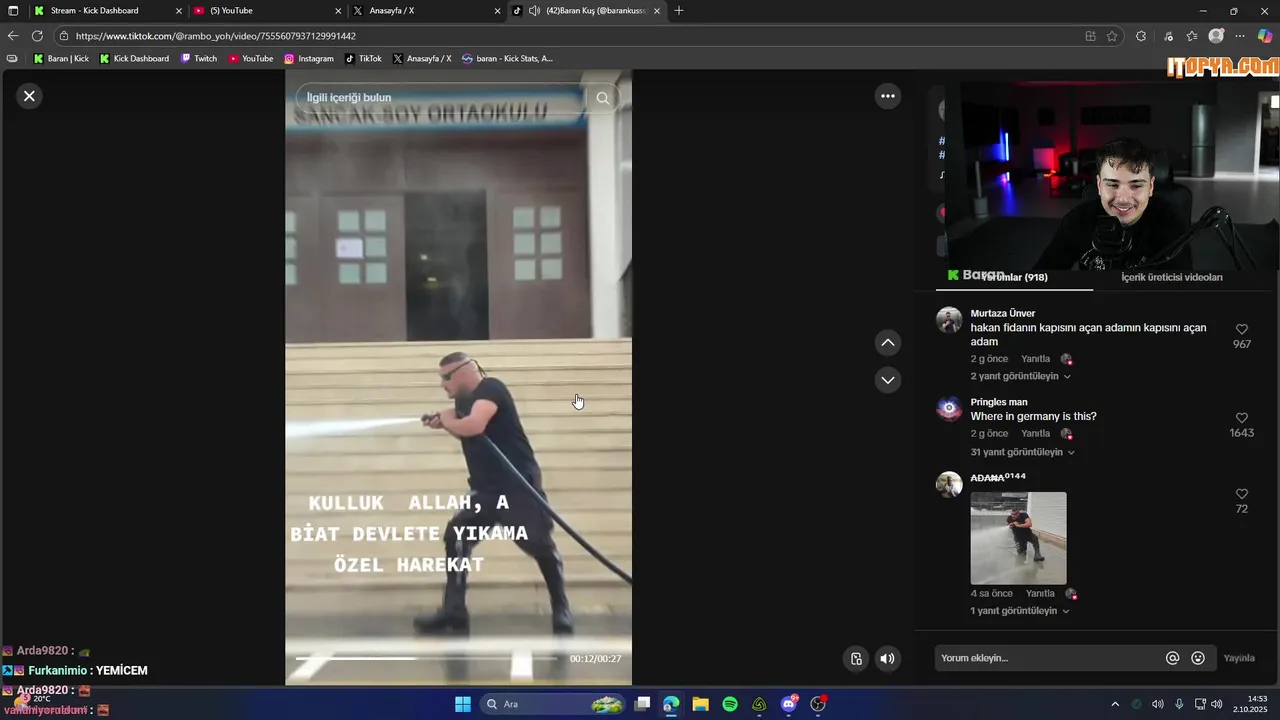Screen dimensions: 1280x720
Task: Click the browser address bar URL
Action: pos(216,36)
